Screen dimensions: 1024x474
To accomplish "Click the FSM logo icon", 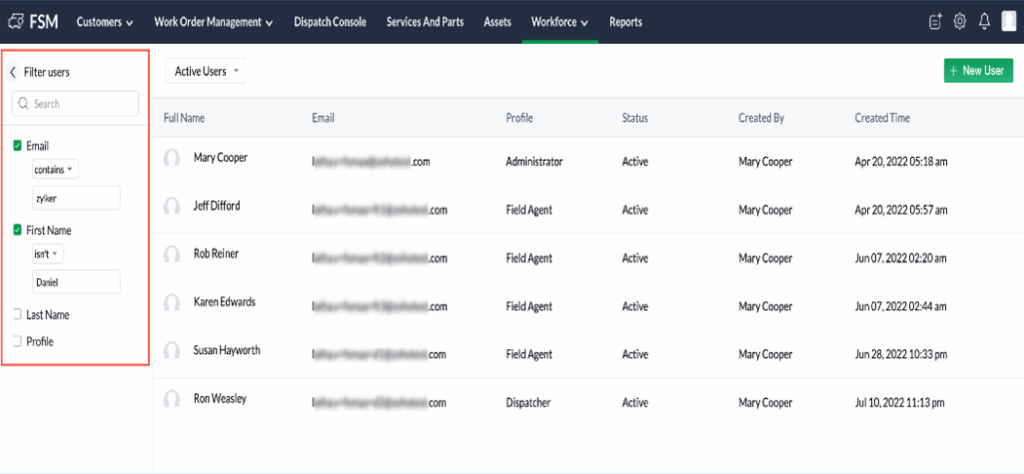I will pos(17,21).
